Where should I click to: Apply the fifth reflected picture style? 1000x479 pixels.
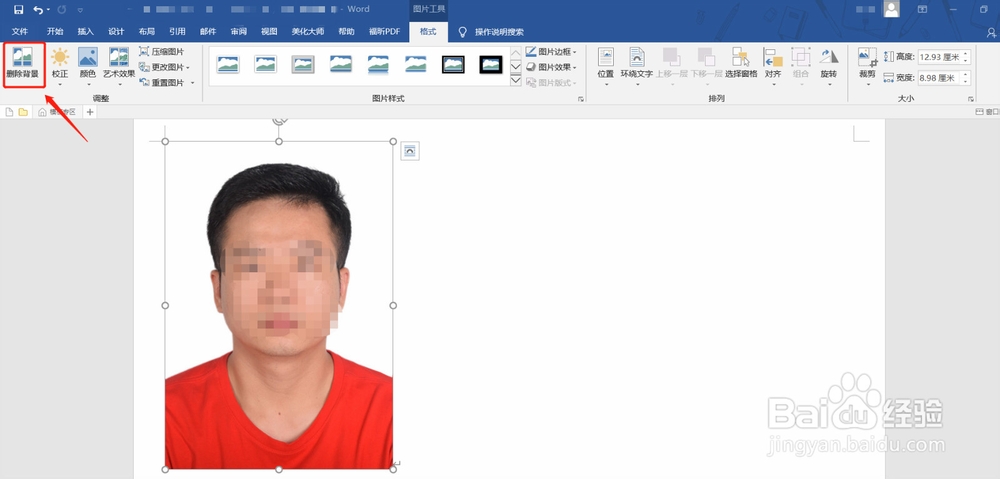[x=378, y=64]
